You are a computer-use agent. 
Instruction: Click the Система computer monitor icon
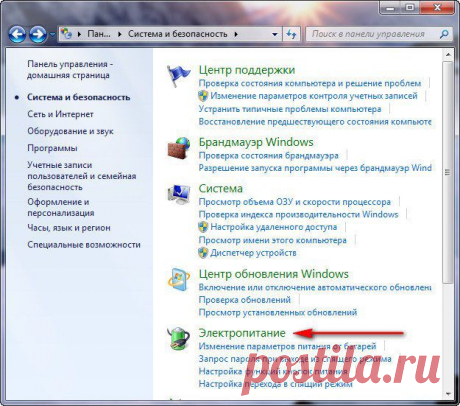[x=179, y=194]
